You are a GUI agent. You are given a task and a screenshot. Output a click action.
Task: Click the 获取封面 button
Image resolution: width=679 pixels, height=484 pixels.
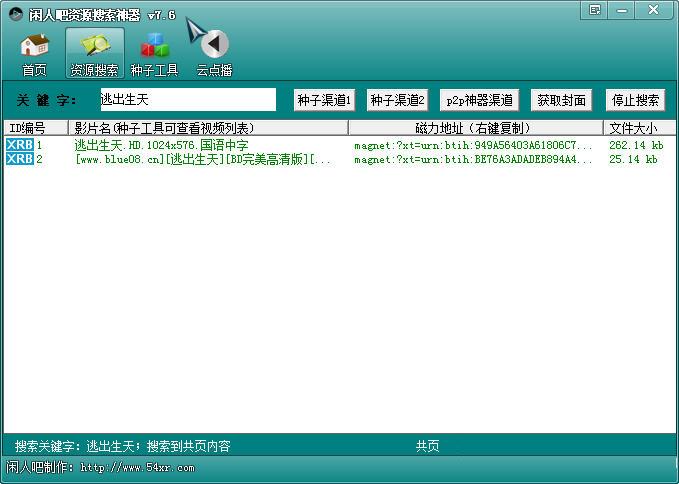click(561, 100)
